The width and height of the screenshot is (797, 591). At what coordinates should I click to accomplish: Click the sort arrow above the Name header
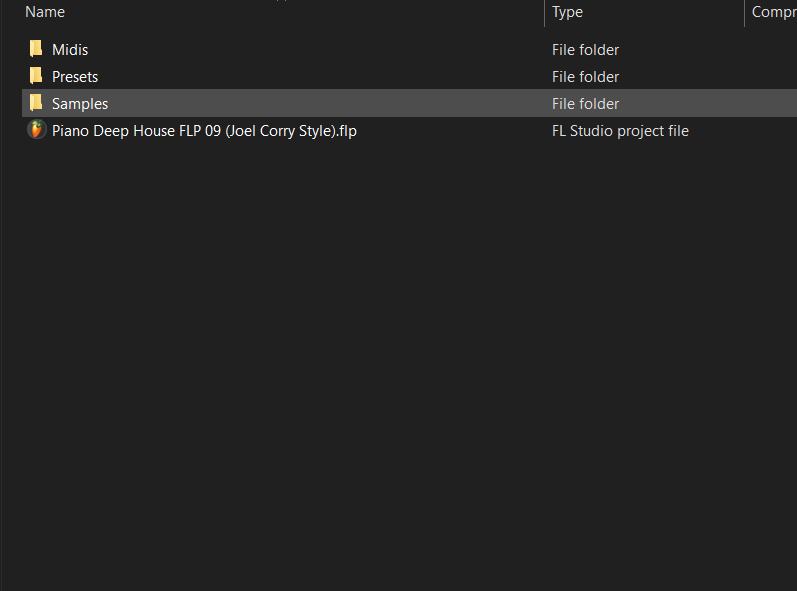click(x=283, y=2)
